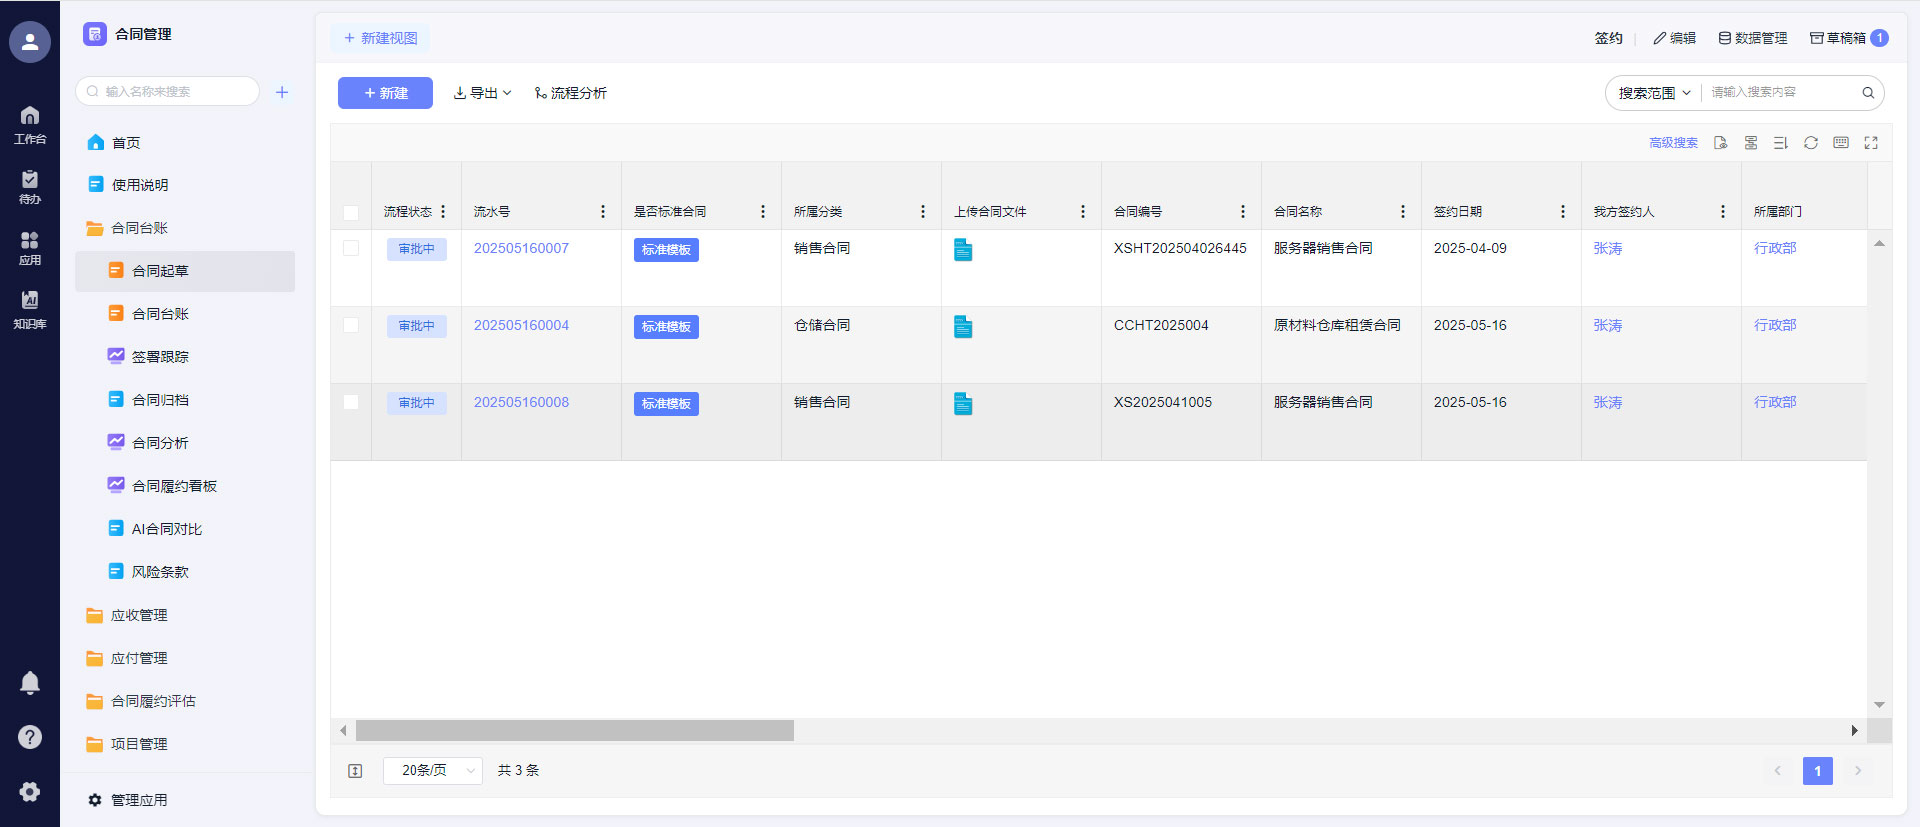Open the 待办 icon in left rail
Image resolution: width=1920 pixels, height=827 pixels.
pos(30,186)
